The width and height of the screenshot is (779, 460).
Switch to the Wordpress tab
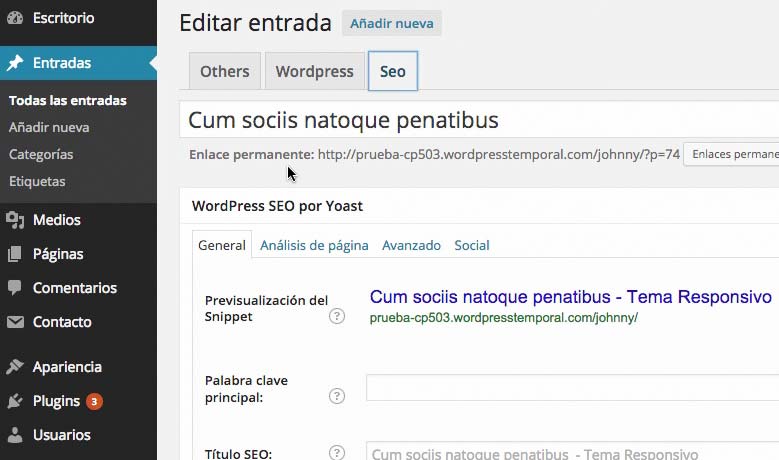[x=314, y=71]
